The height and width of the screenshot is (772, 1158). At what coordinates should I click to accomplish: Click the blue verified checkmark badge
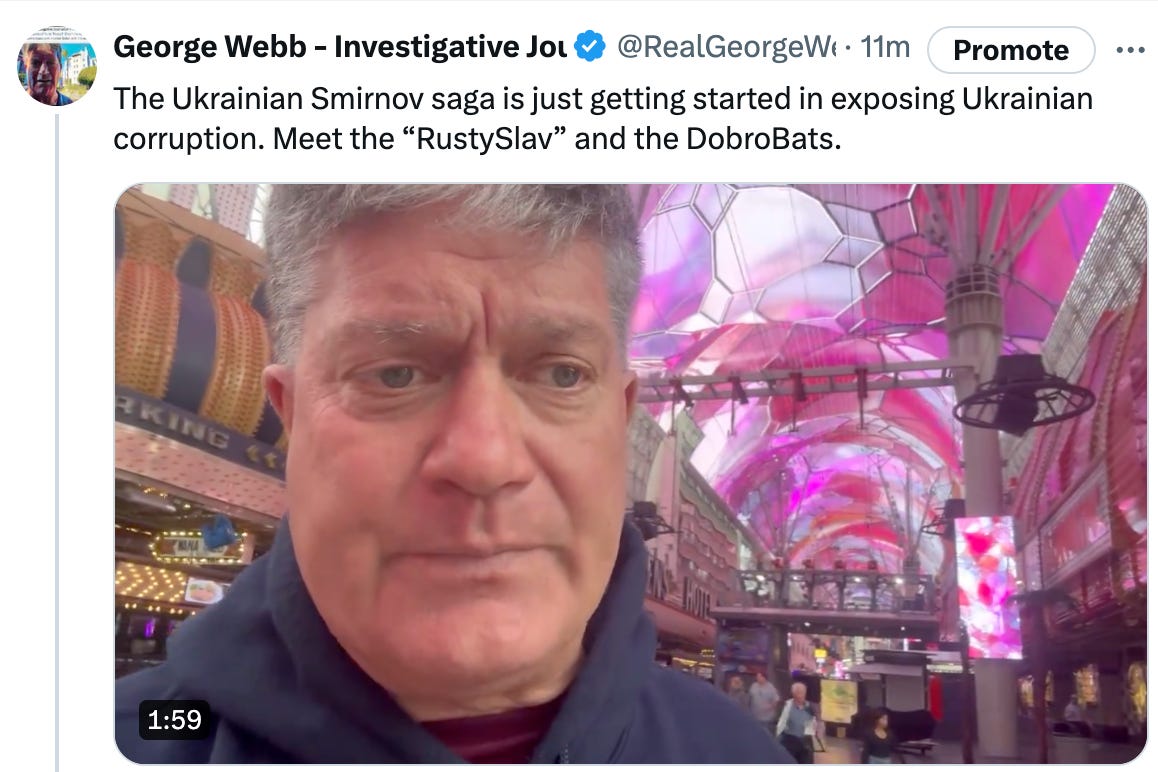tap(590, 47)
